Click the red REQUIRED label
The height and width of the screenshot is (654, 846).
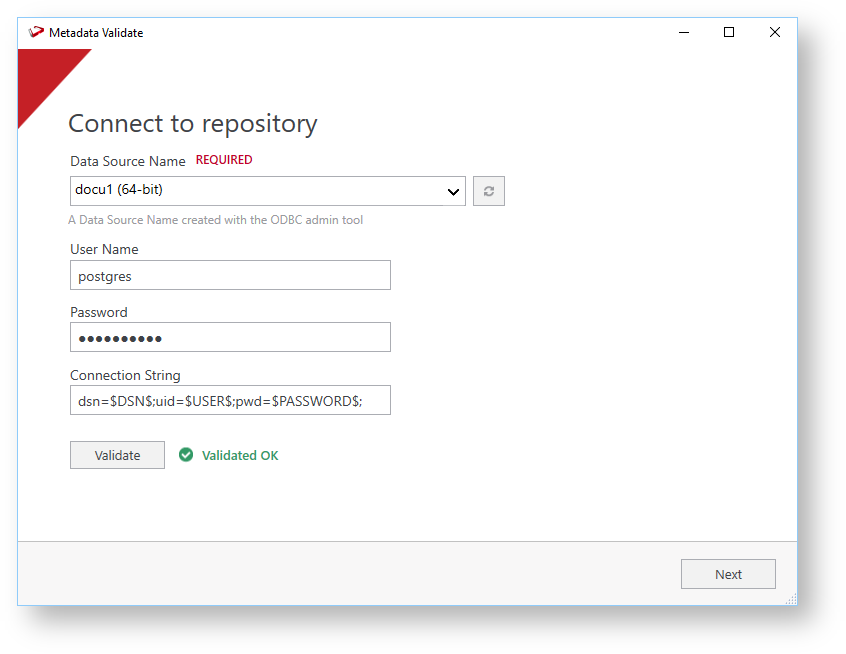(224, 160)
